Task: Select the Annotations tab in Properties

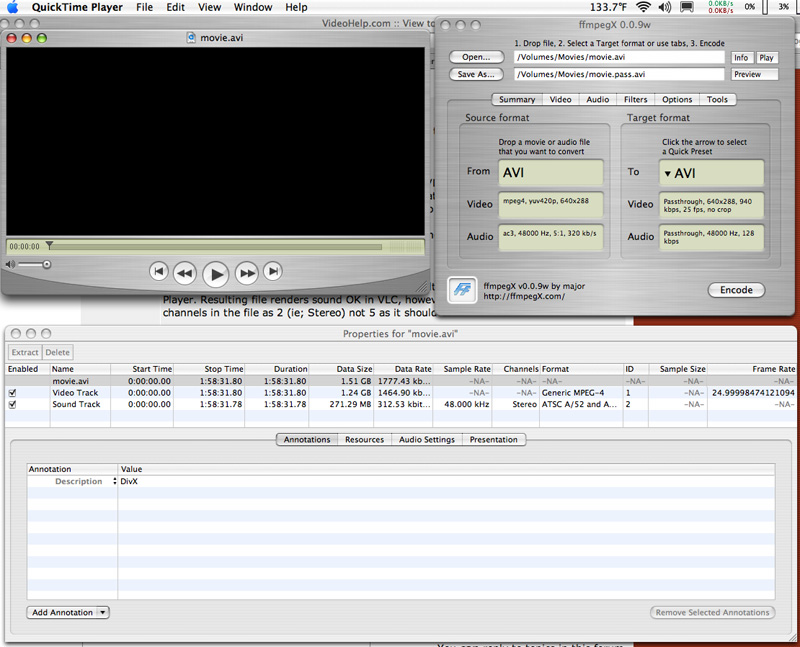Action: tap(307, 439)
